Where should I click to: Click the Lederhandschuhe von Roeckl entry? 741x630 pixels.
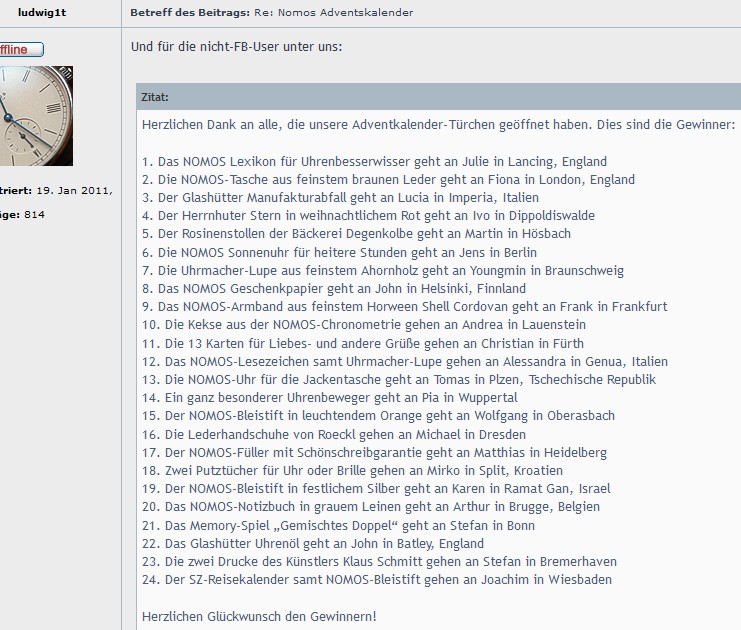point(334,434)
